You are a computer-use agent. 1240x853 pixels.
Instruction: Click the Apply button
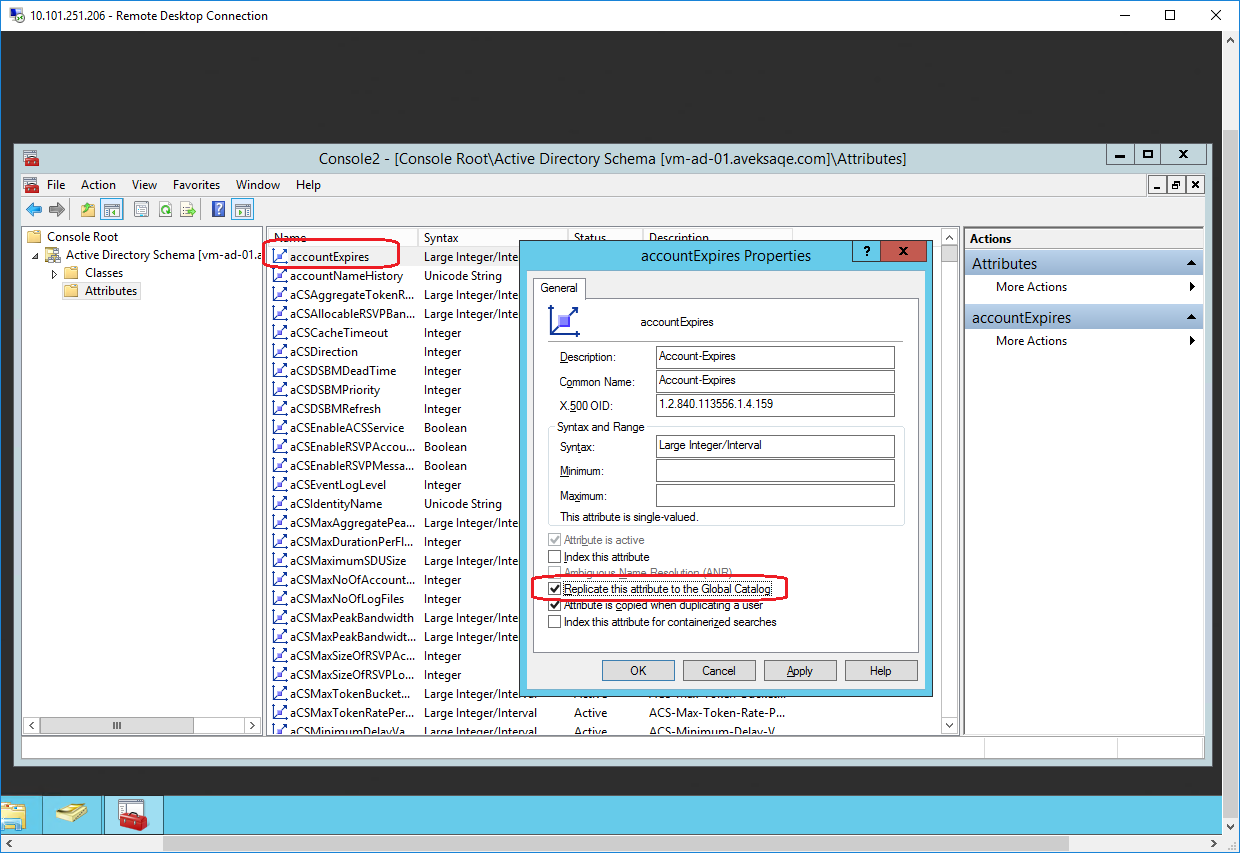(x=800, y=671)
